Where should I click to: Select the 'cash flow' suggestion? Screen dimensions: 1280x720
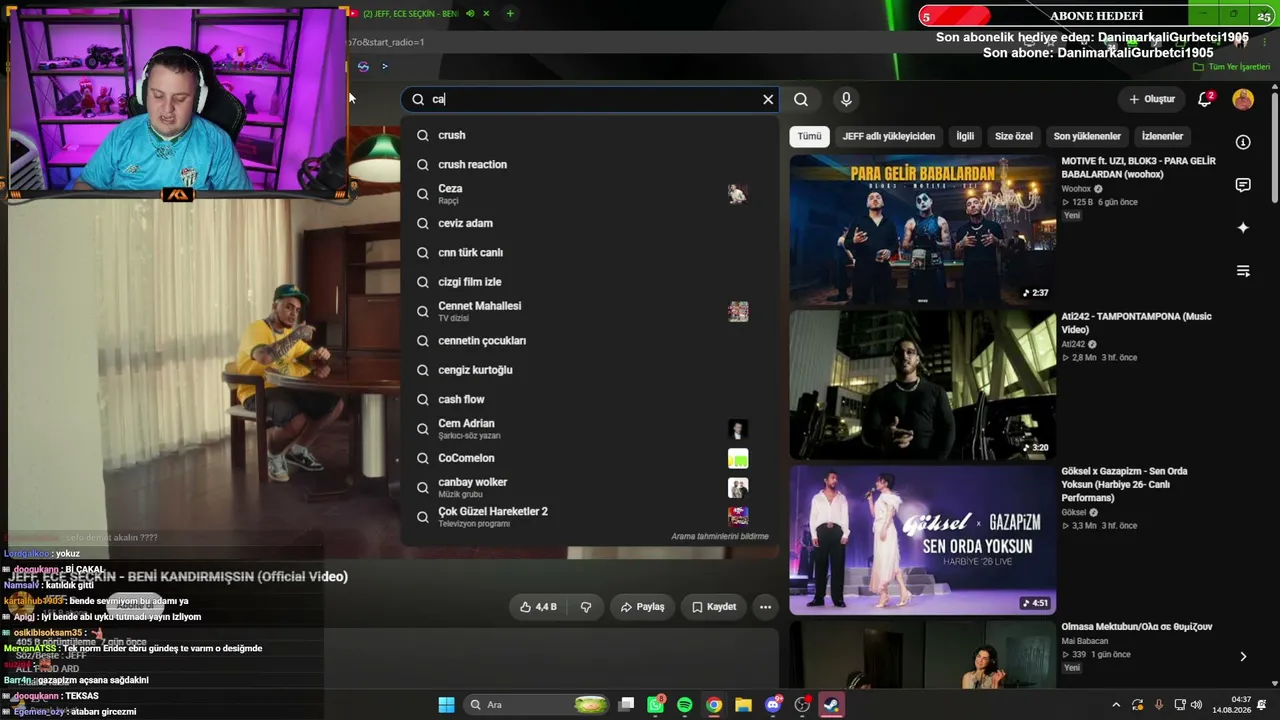tap(589, 399)
